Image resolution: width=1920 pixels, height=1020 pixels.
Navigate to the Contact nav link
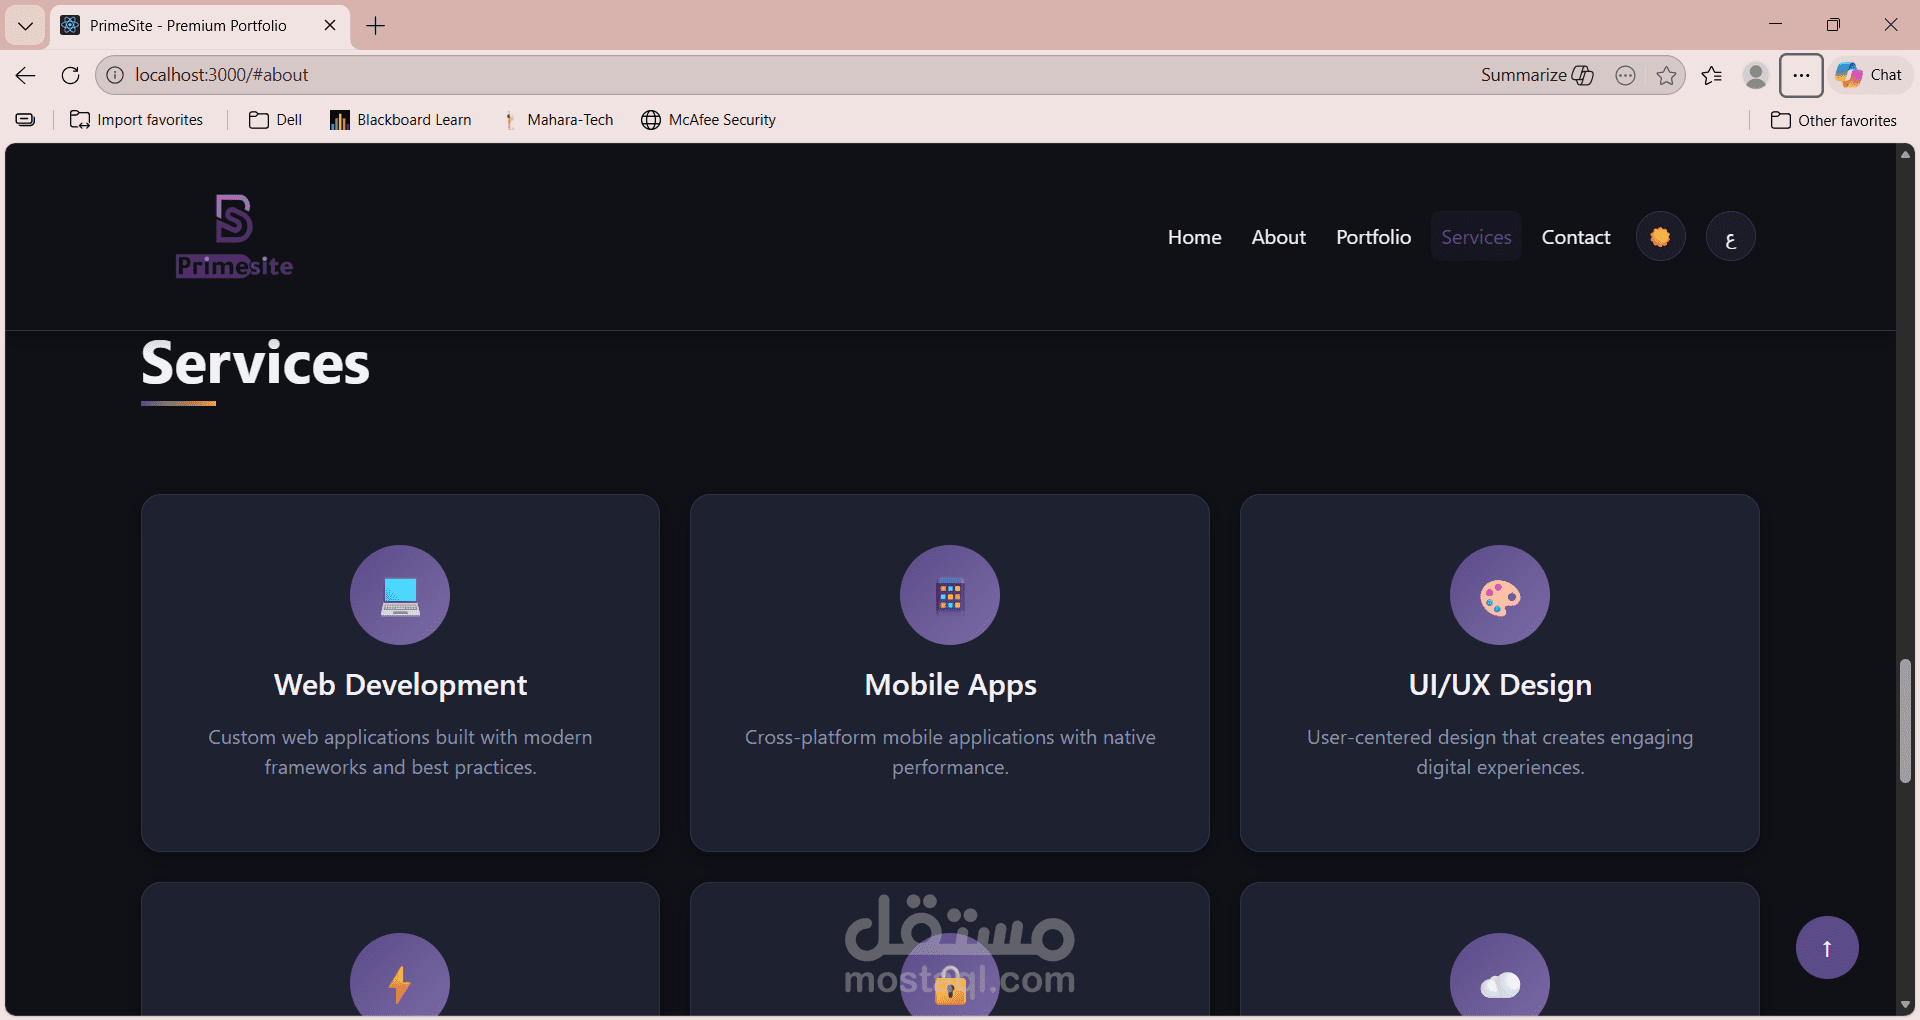tap(1576, 237)
